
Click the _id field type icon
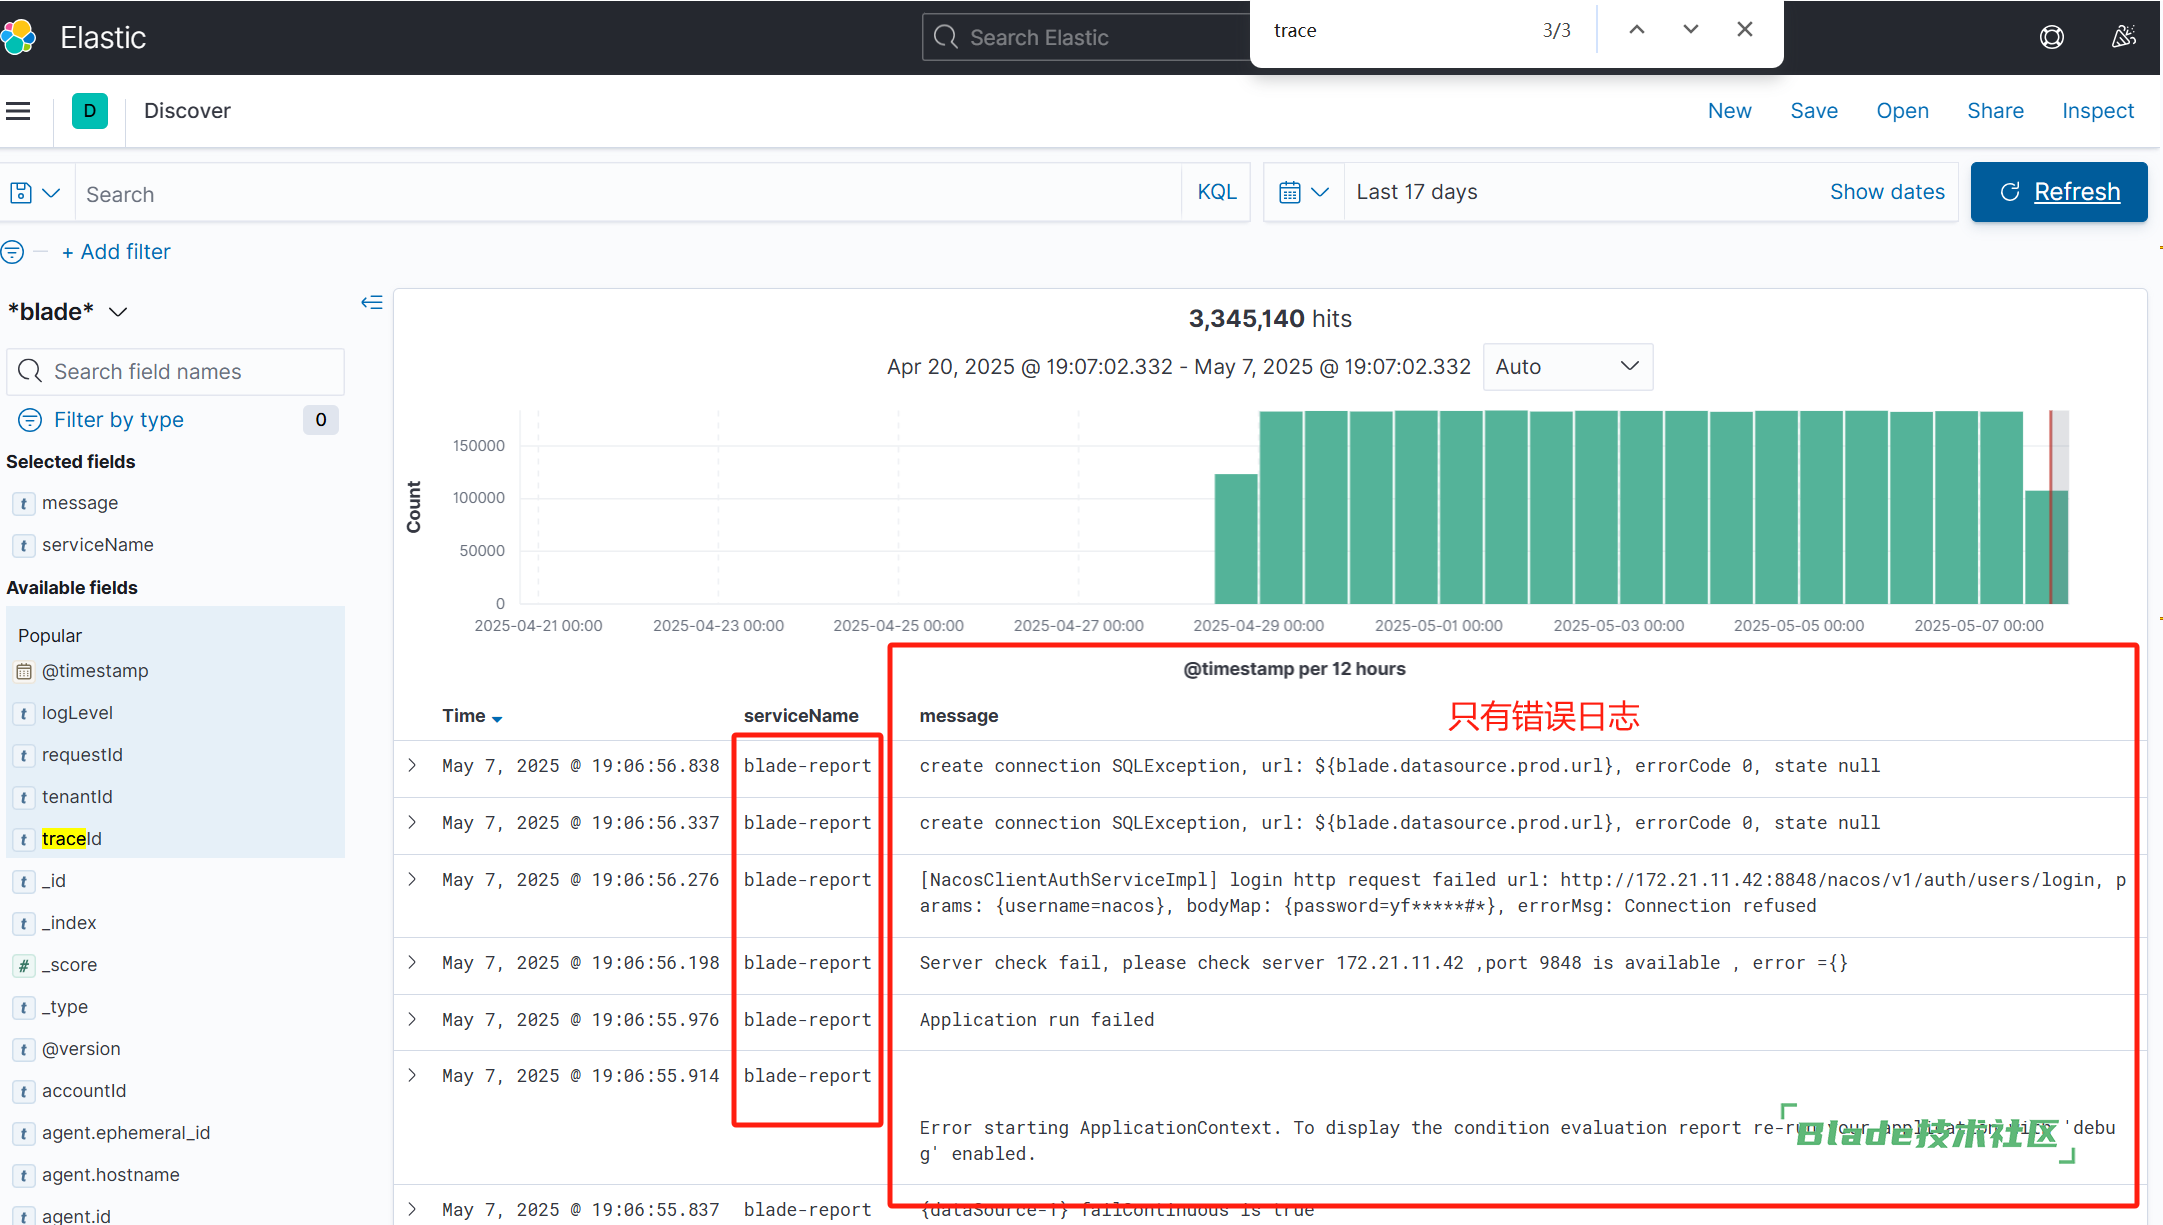coord(24,881)
